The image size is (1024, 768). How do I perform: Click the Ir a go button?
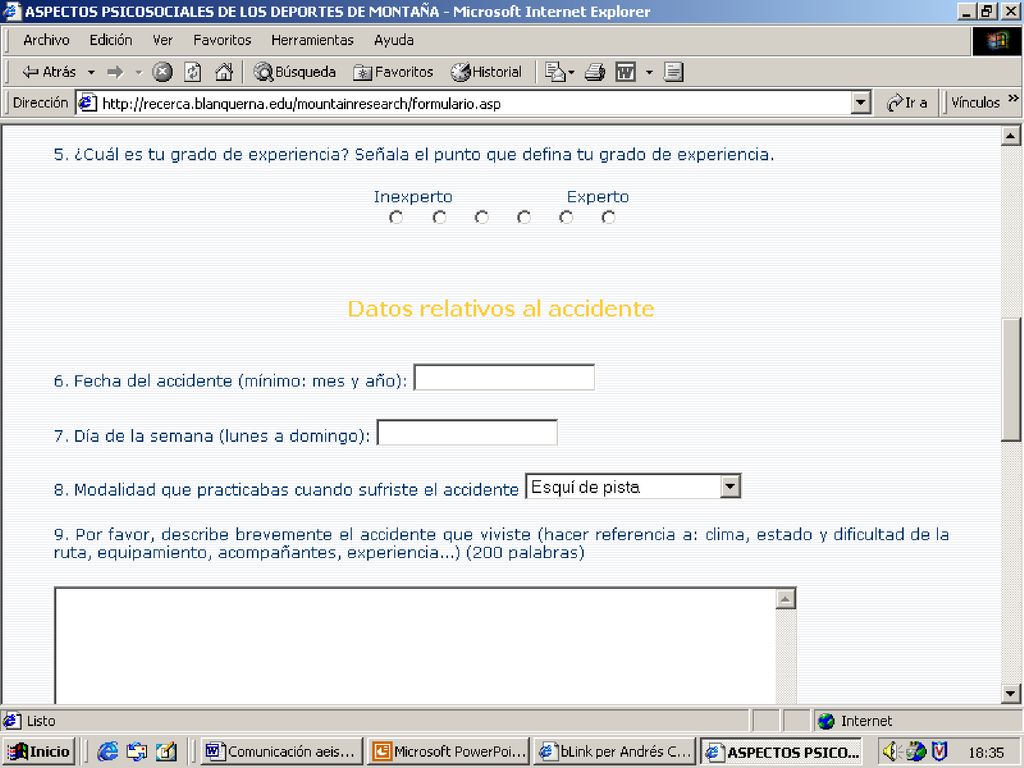tap(907, 103)
